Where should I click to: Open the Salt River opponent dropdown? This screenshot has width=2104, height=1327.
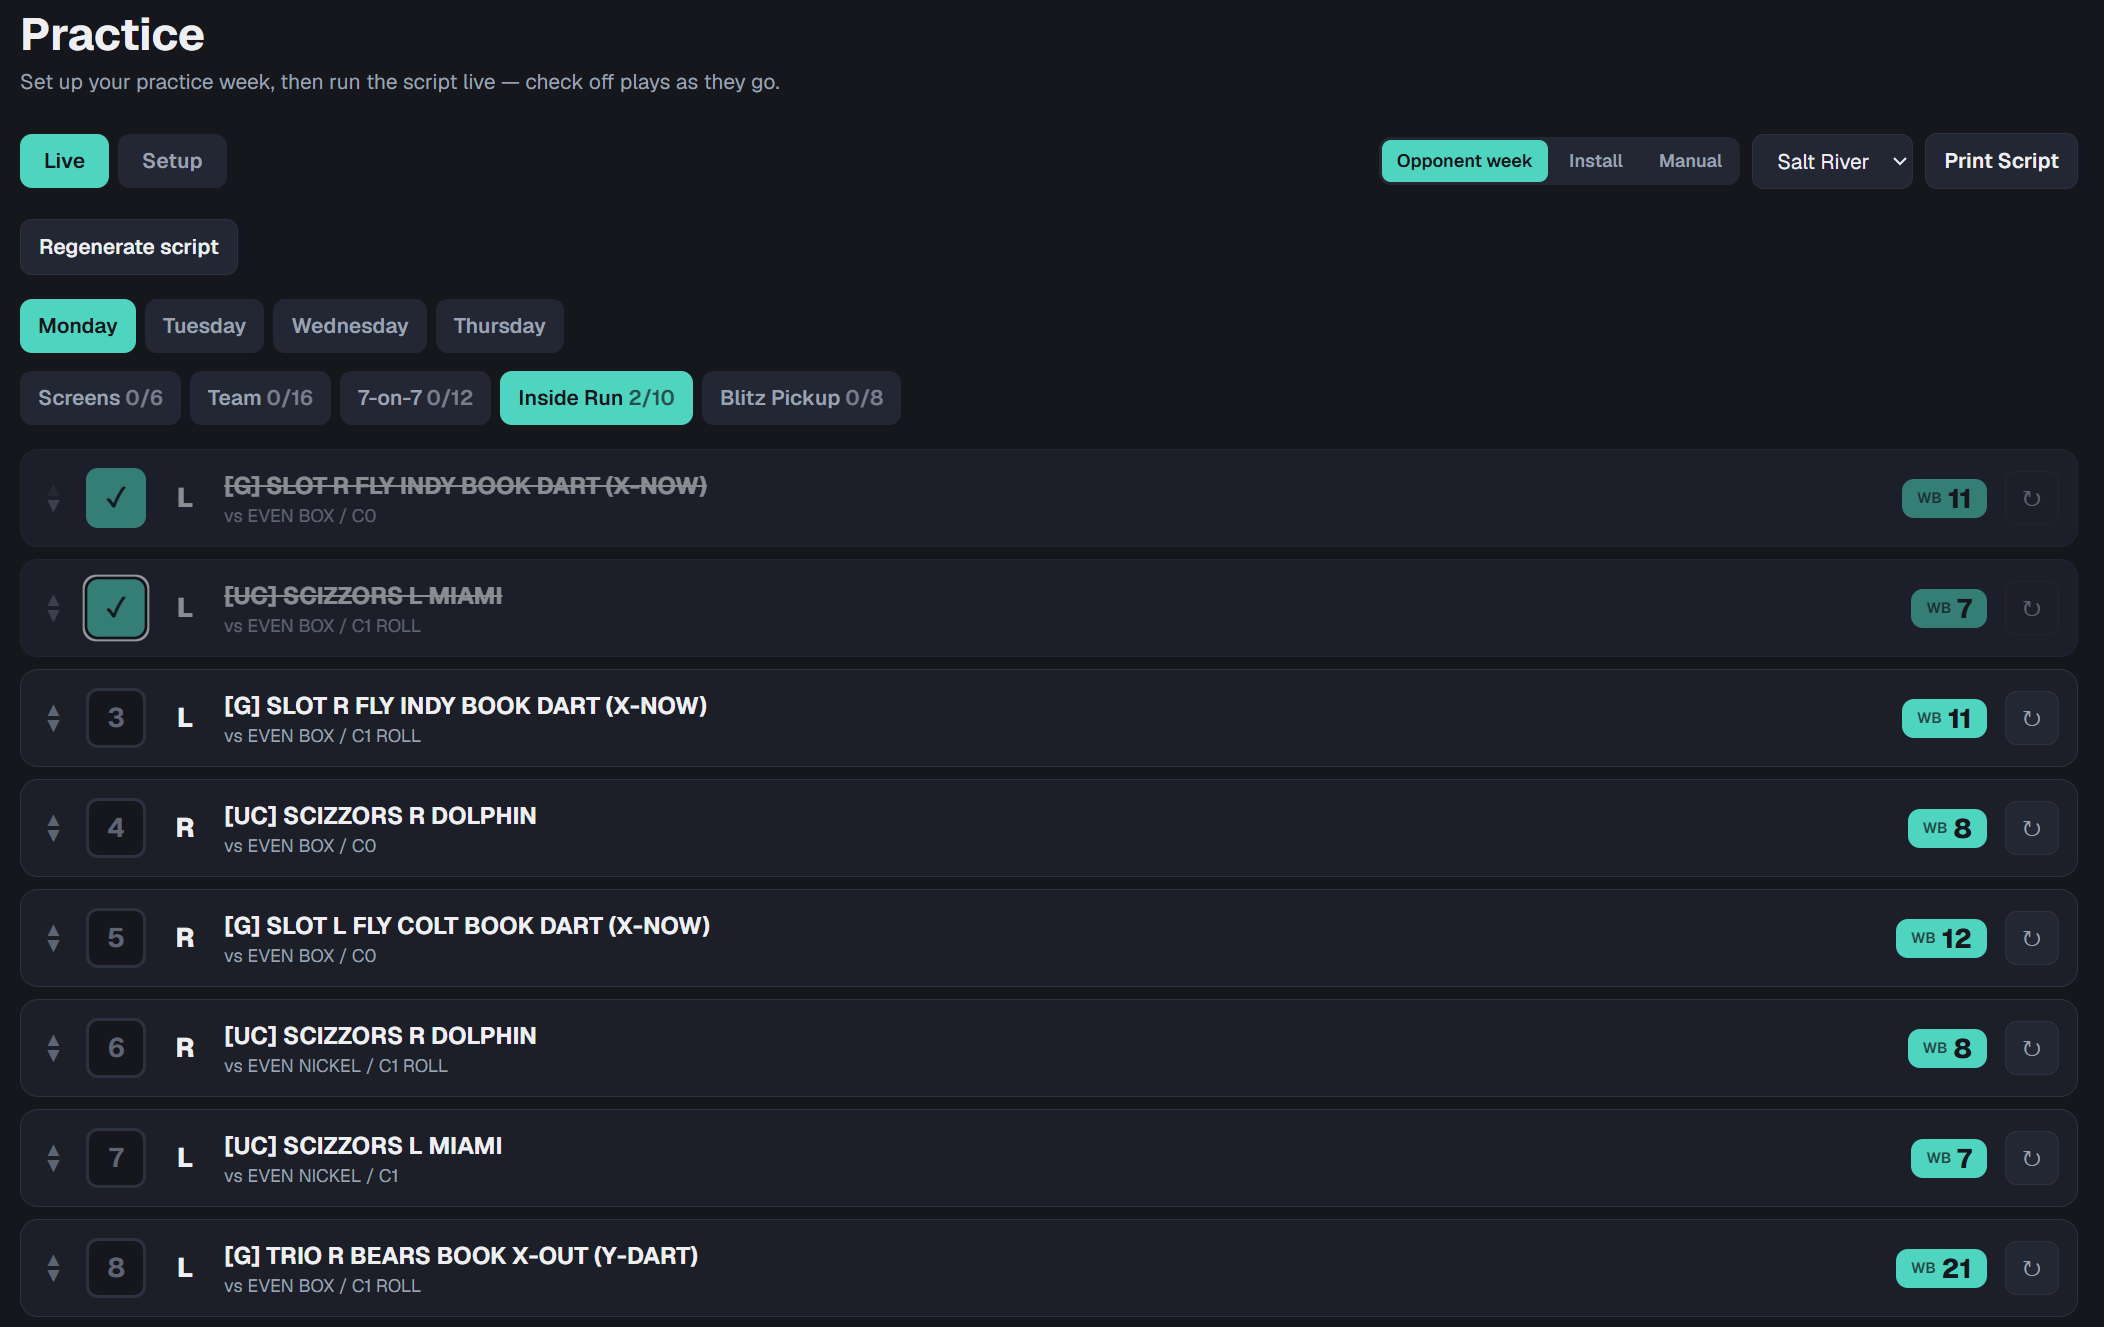1832,161
